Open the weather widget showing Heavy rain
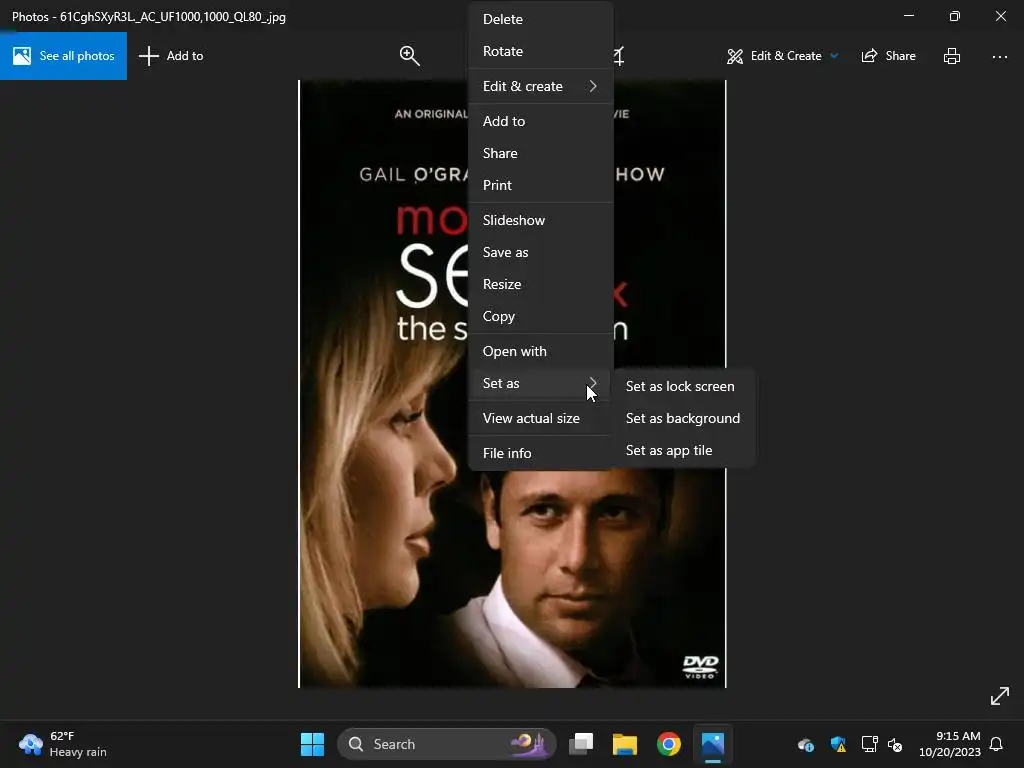The height and width of the screenshot is (768, 1024). (63, 744)
